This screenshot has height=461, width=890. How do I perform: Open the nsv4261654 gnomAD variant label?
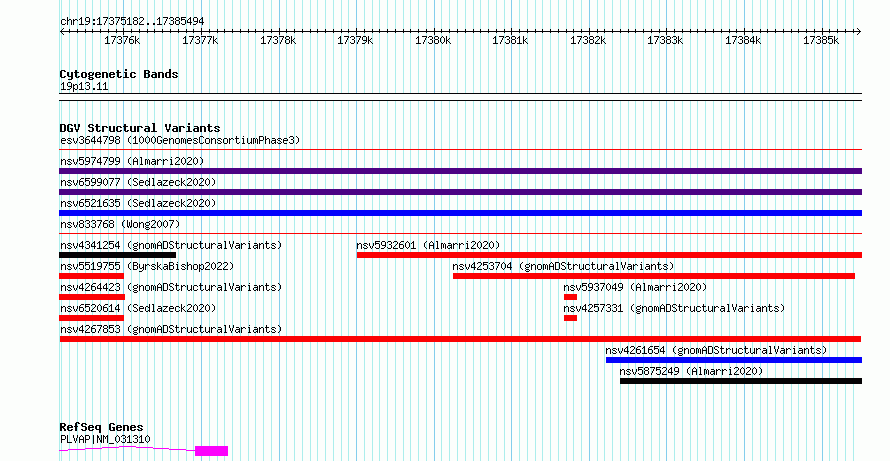pos(716,350)
